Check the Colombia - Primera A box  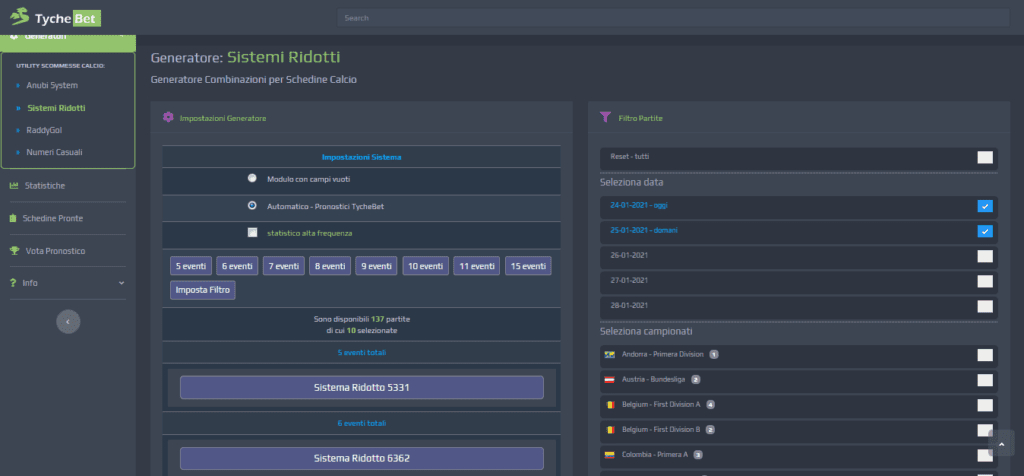tap(985, 455)
